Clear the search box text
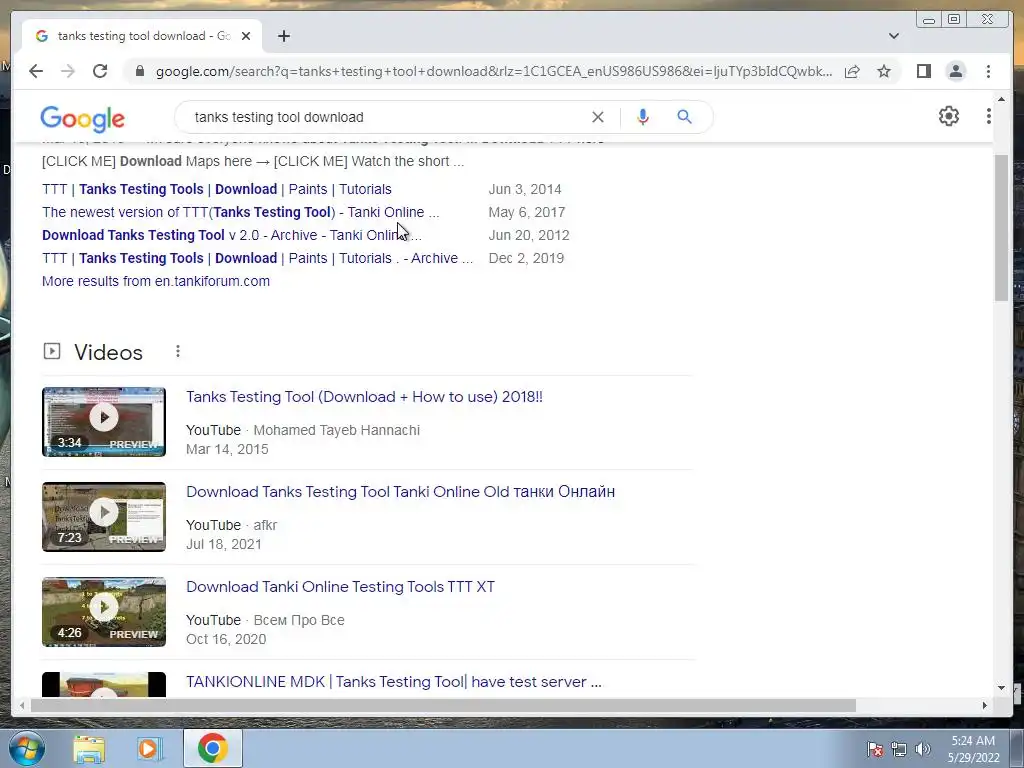This screenshot has height=768, width=1024. 598,117
